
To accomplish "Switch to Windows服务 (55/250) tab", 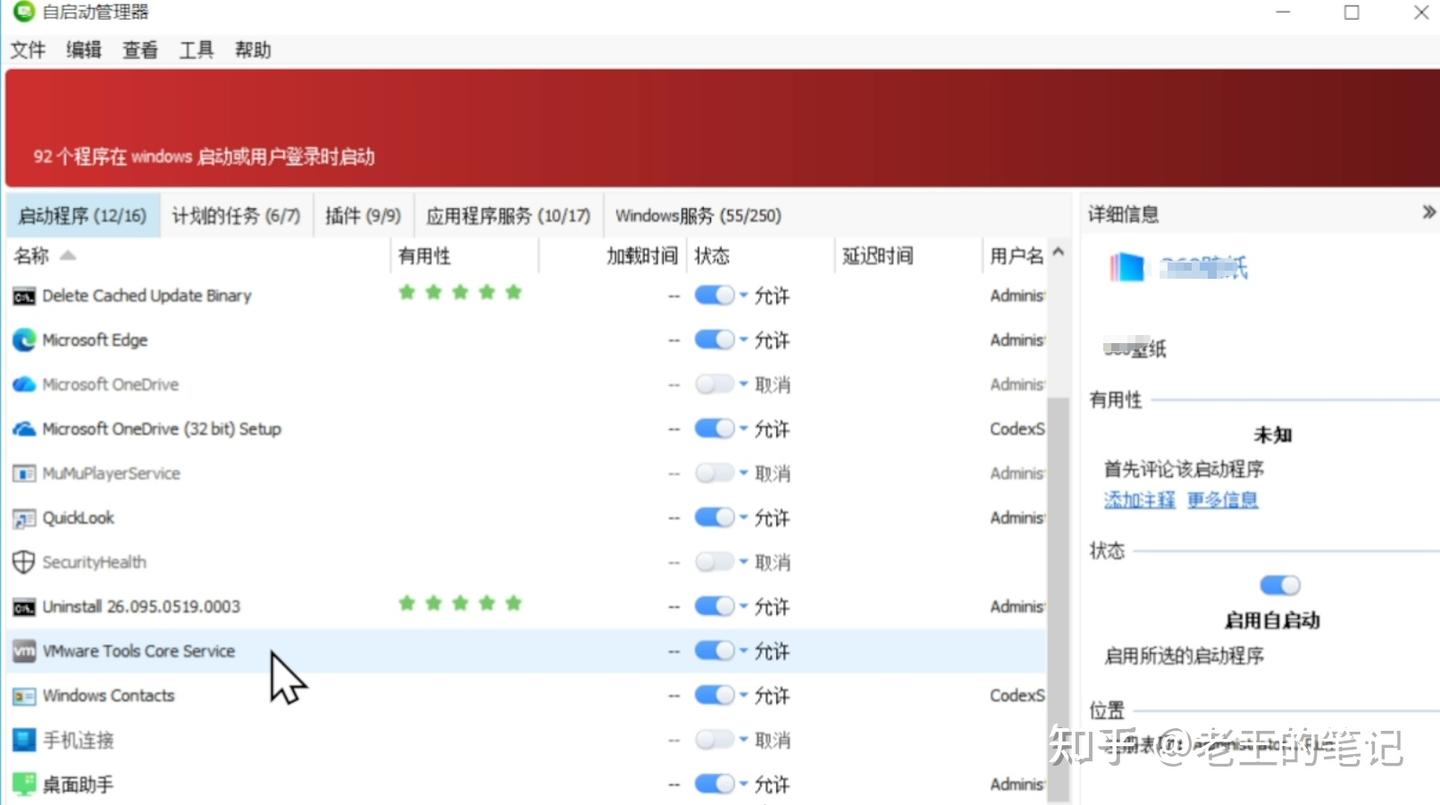I will (x=698, y=215).
